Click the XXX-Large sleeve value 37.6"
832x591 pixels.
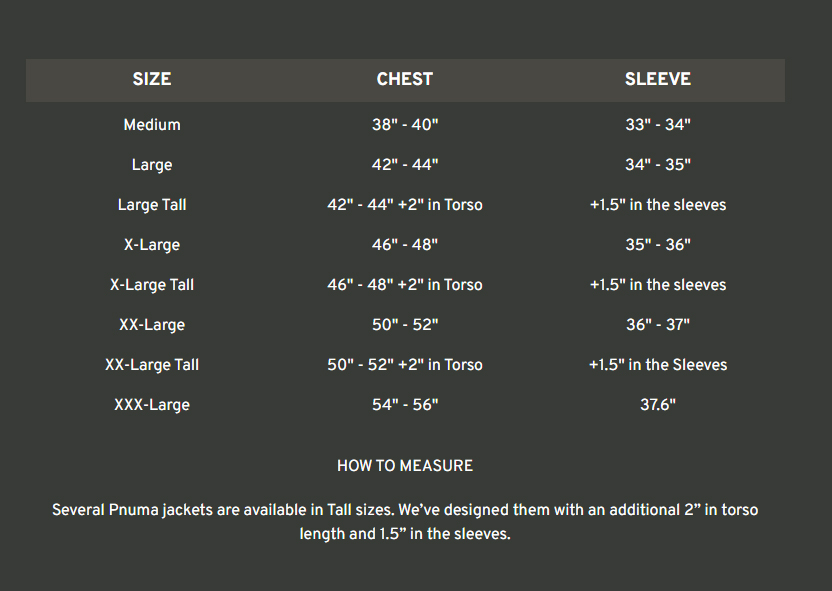[658, 405]
